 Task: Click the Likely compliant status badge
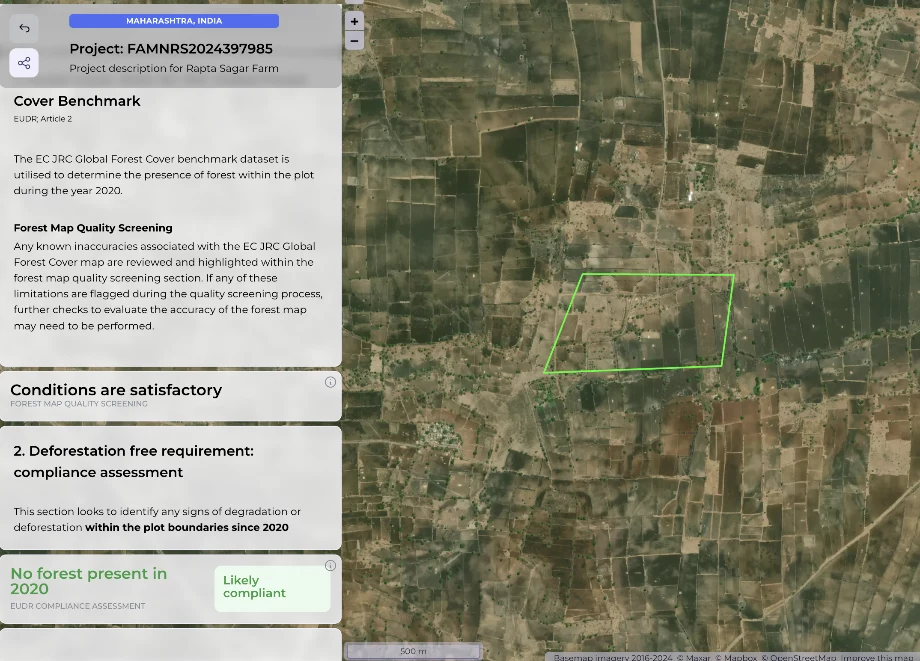[272, 588]
